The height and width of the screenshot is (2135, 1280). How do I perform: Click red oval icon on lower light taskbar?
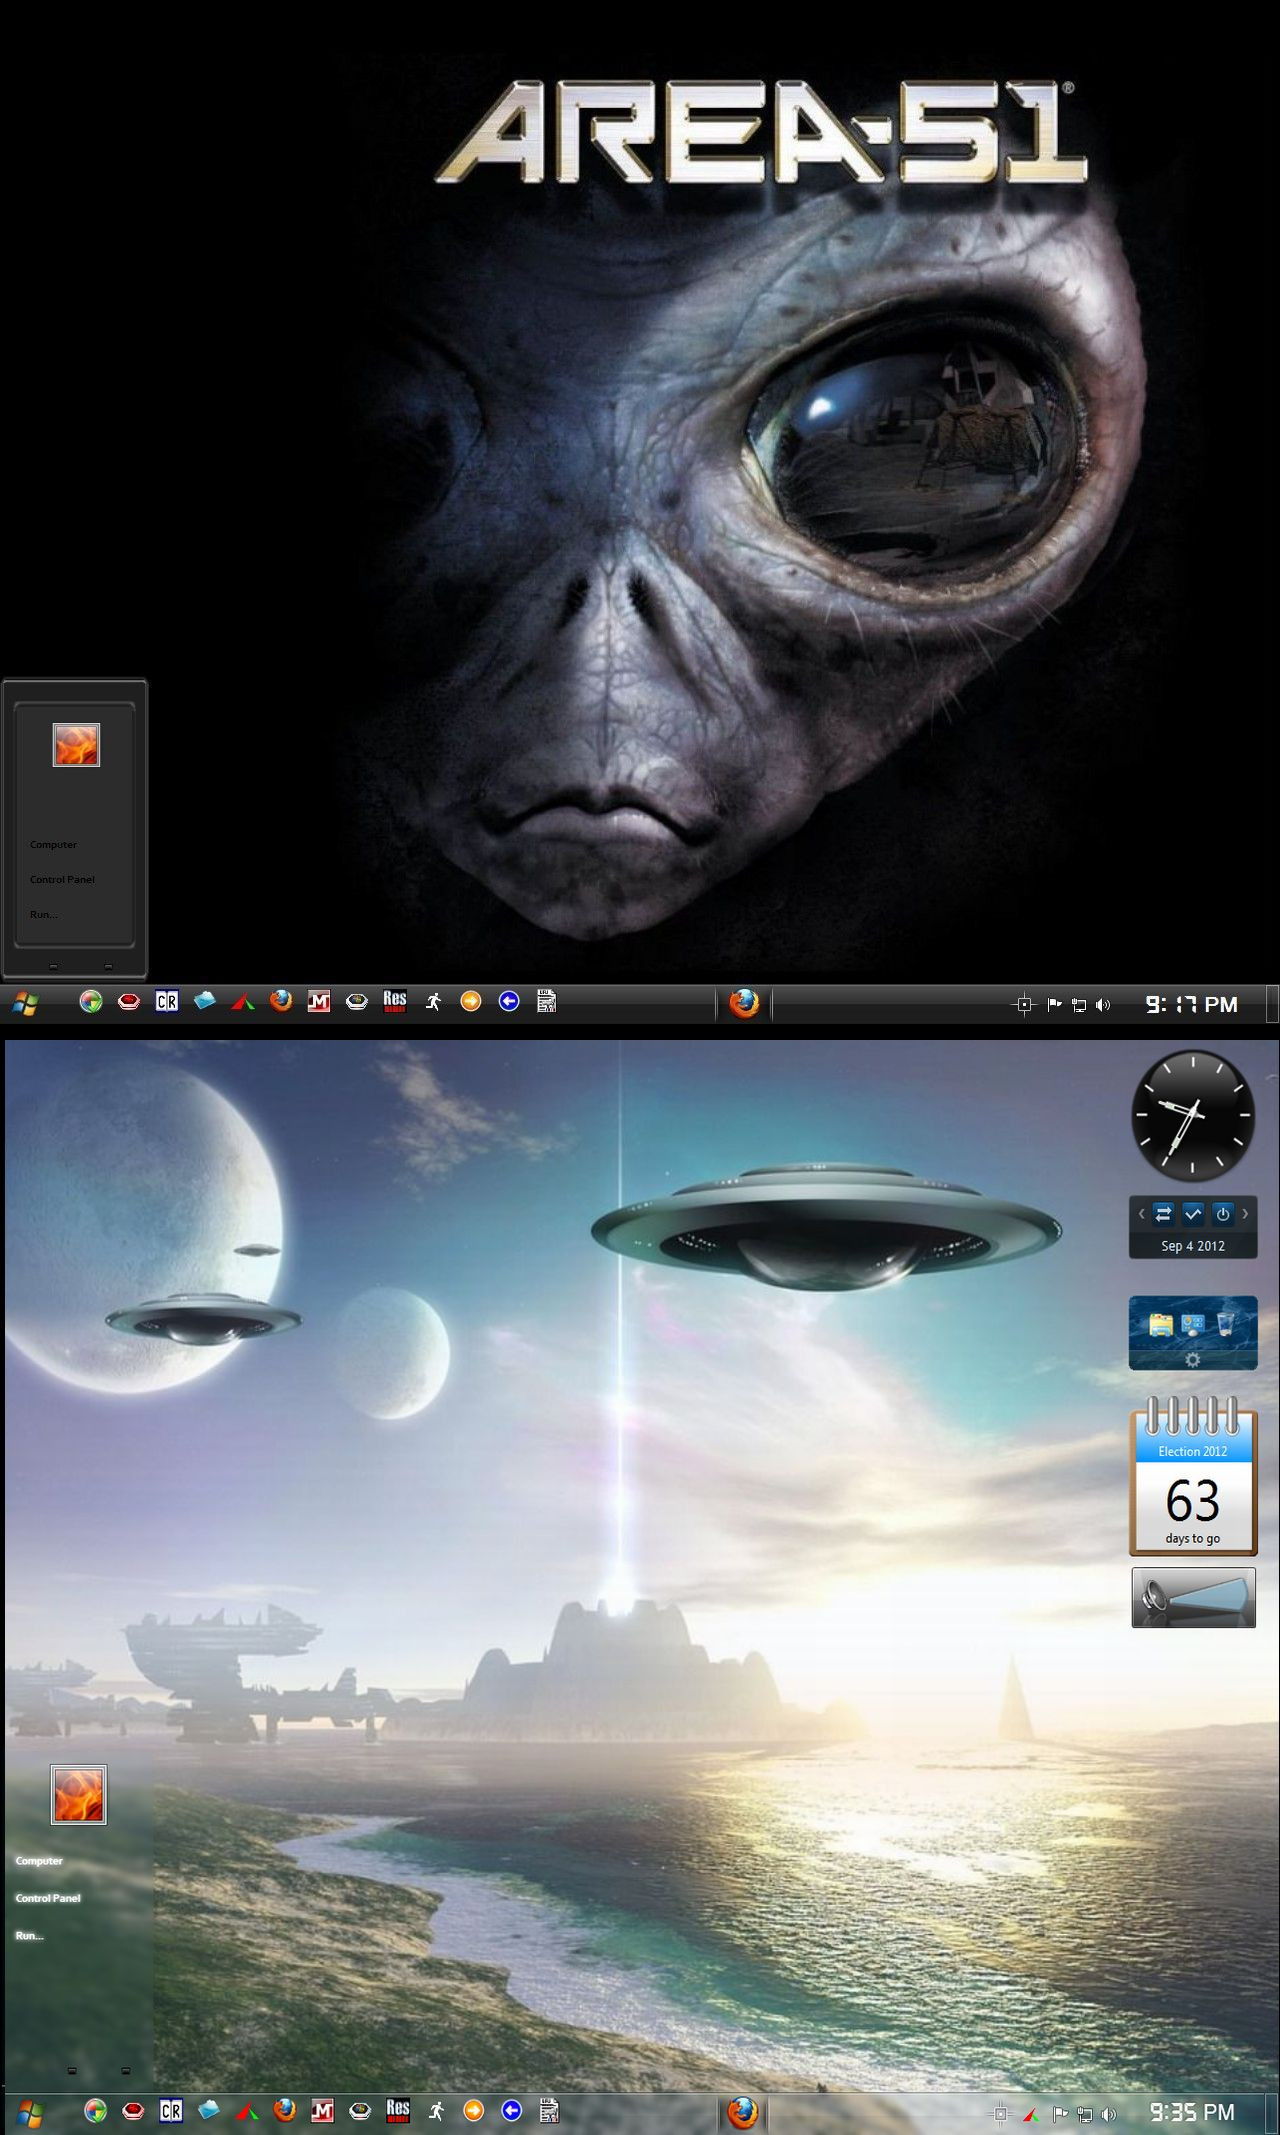[133, 2110]
